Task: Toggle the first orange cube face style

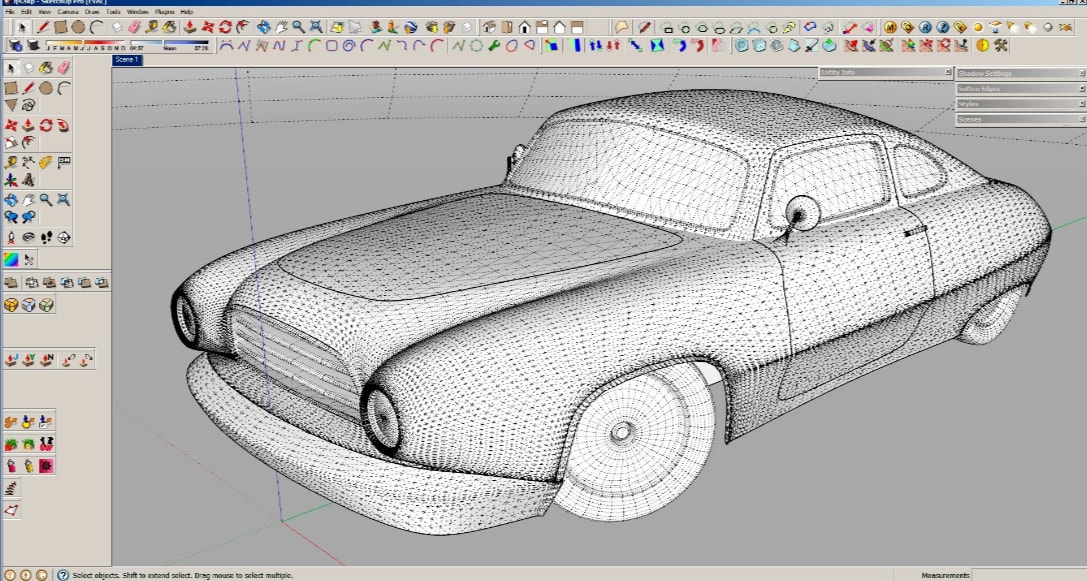Action: [11, 304]
